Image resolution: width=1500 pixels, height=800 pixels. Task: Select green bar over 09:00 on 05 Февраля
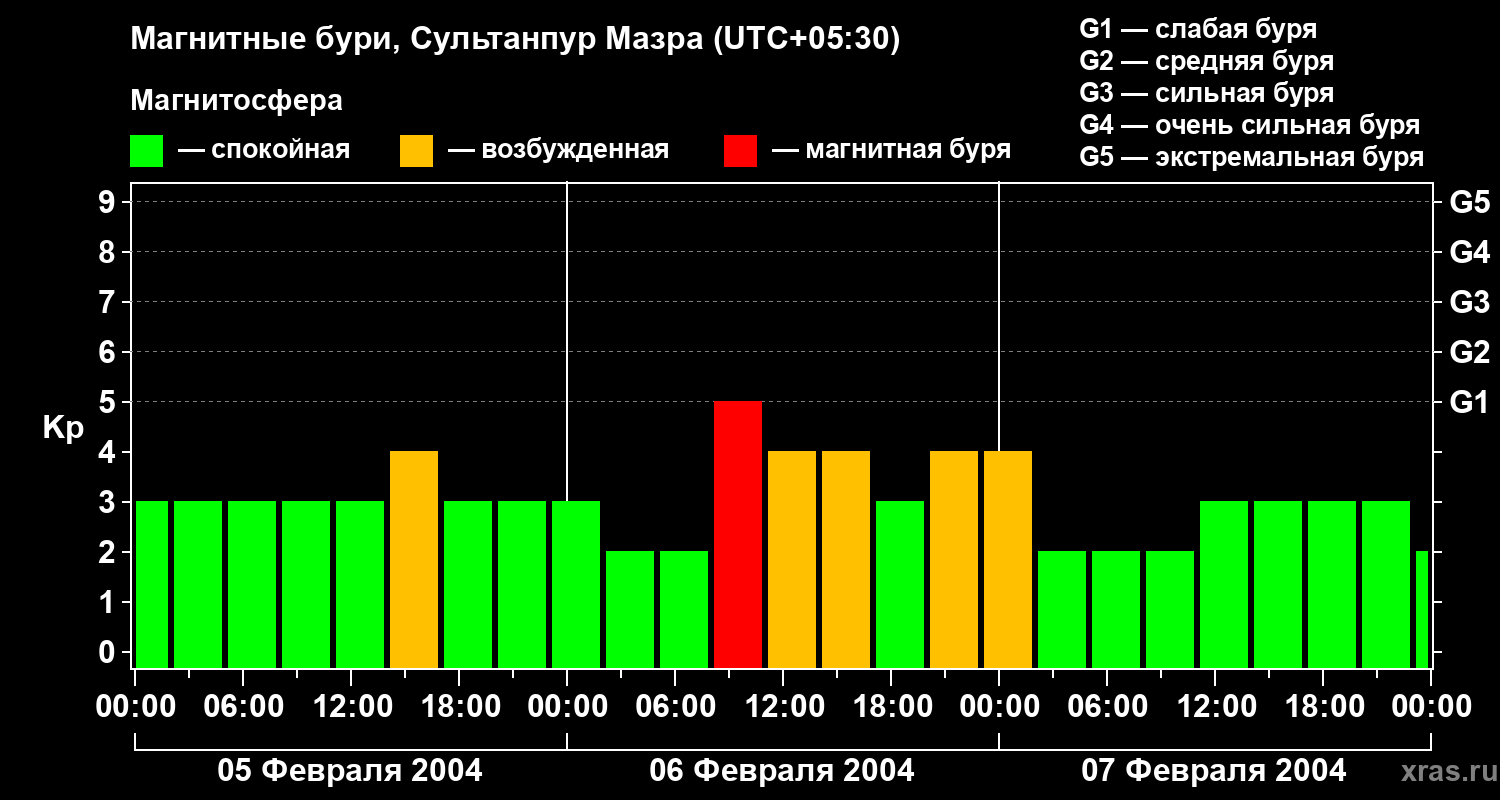pos(306,585)
